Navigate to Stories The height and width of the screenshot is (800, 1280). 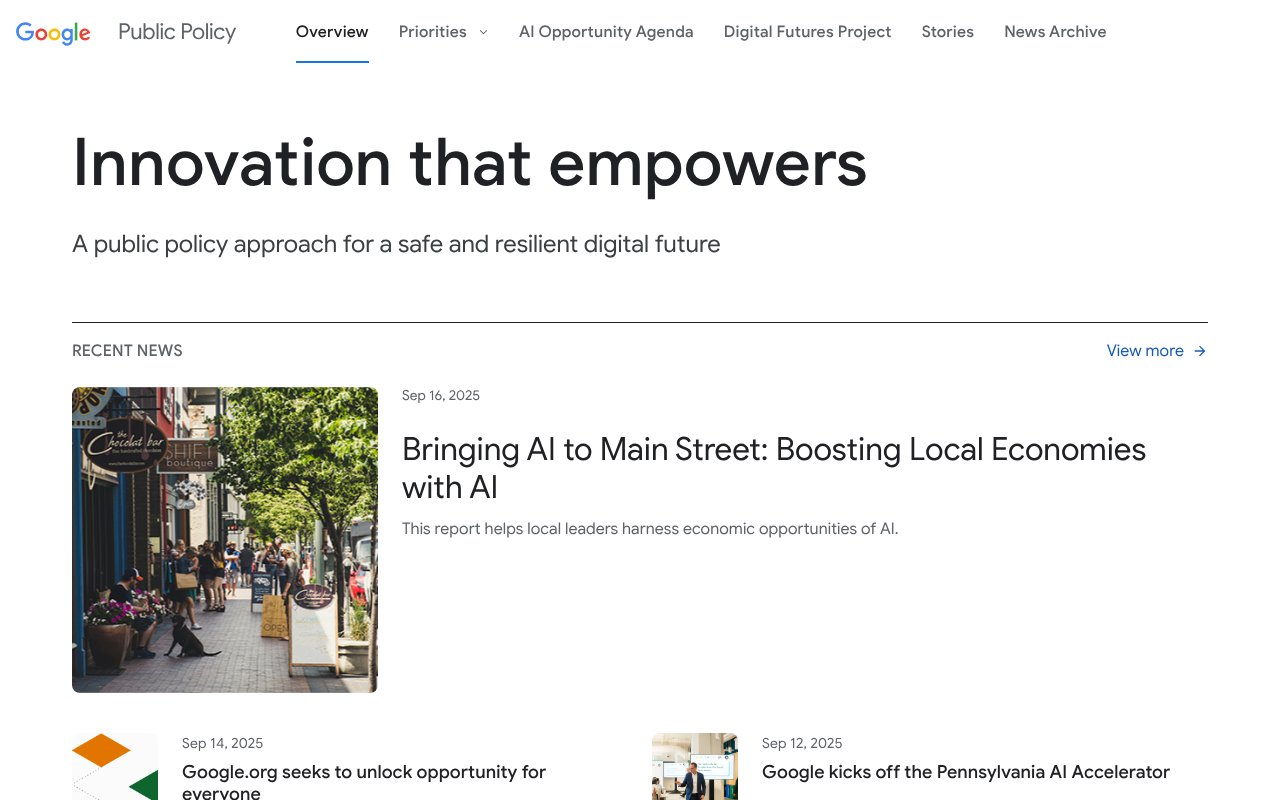[x=947, y=32]
